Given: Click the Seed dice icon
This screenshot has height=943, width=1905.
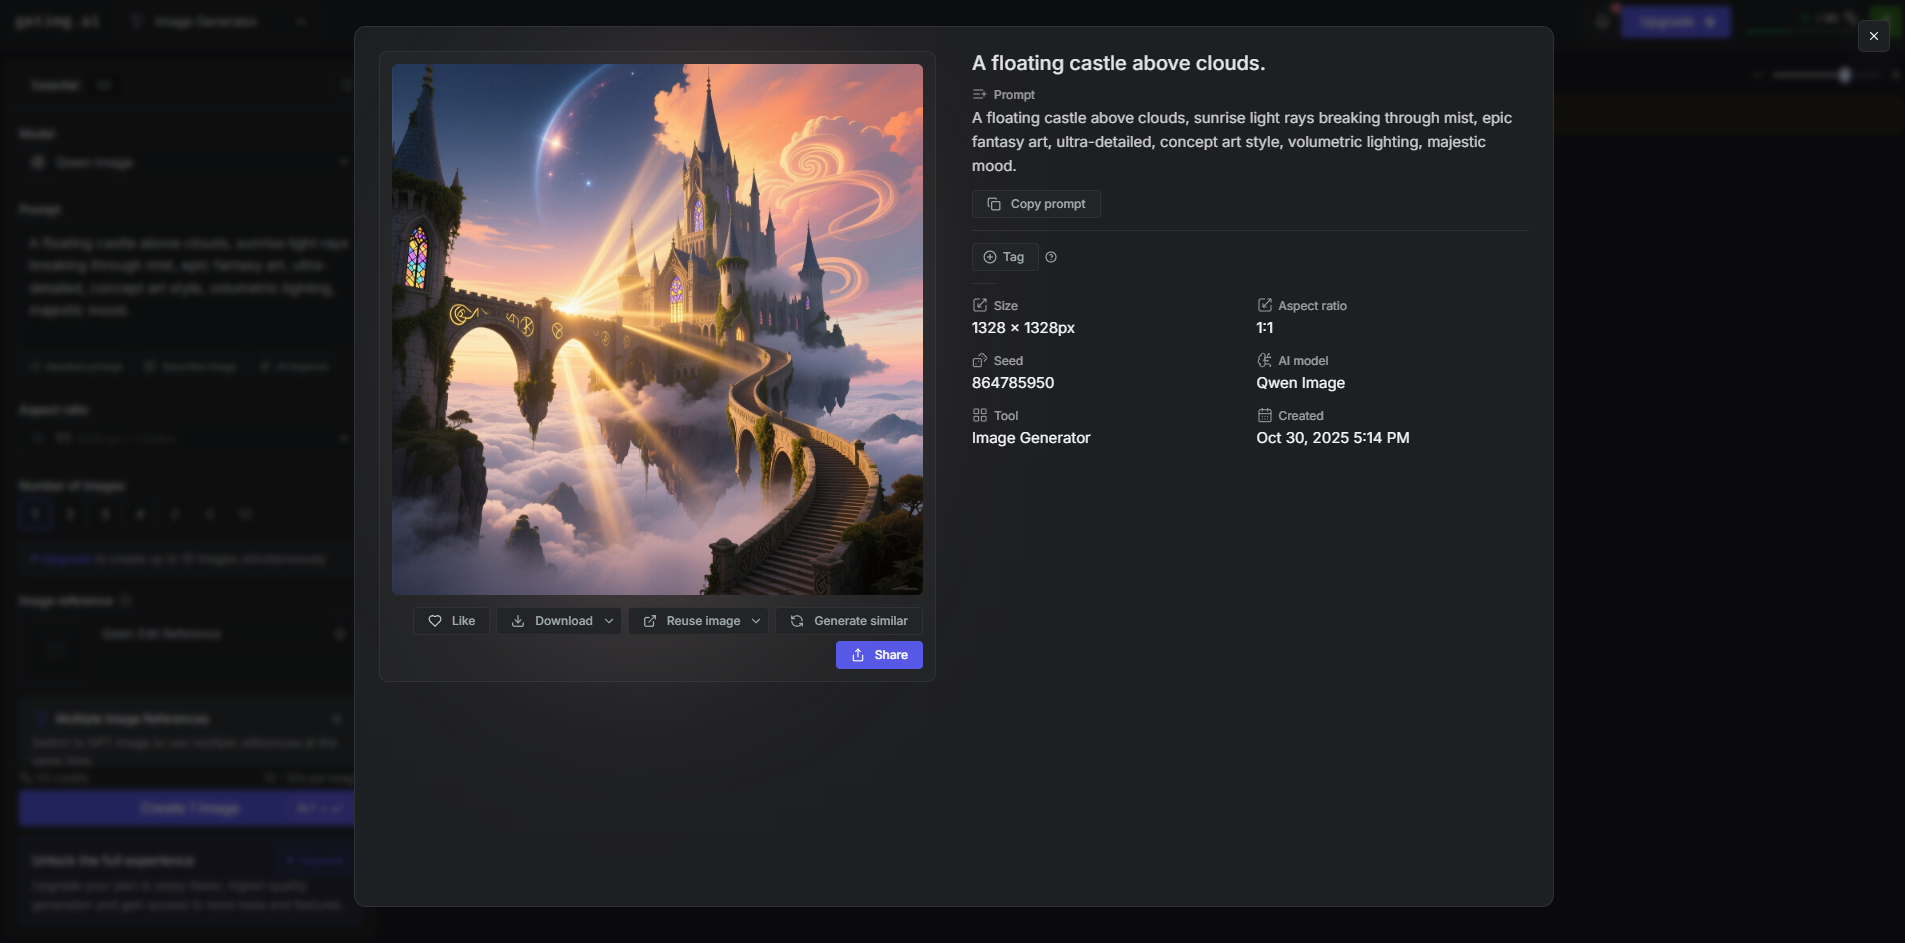Looking at the screenshot, I should [x=980, y=360].
